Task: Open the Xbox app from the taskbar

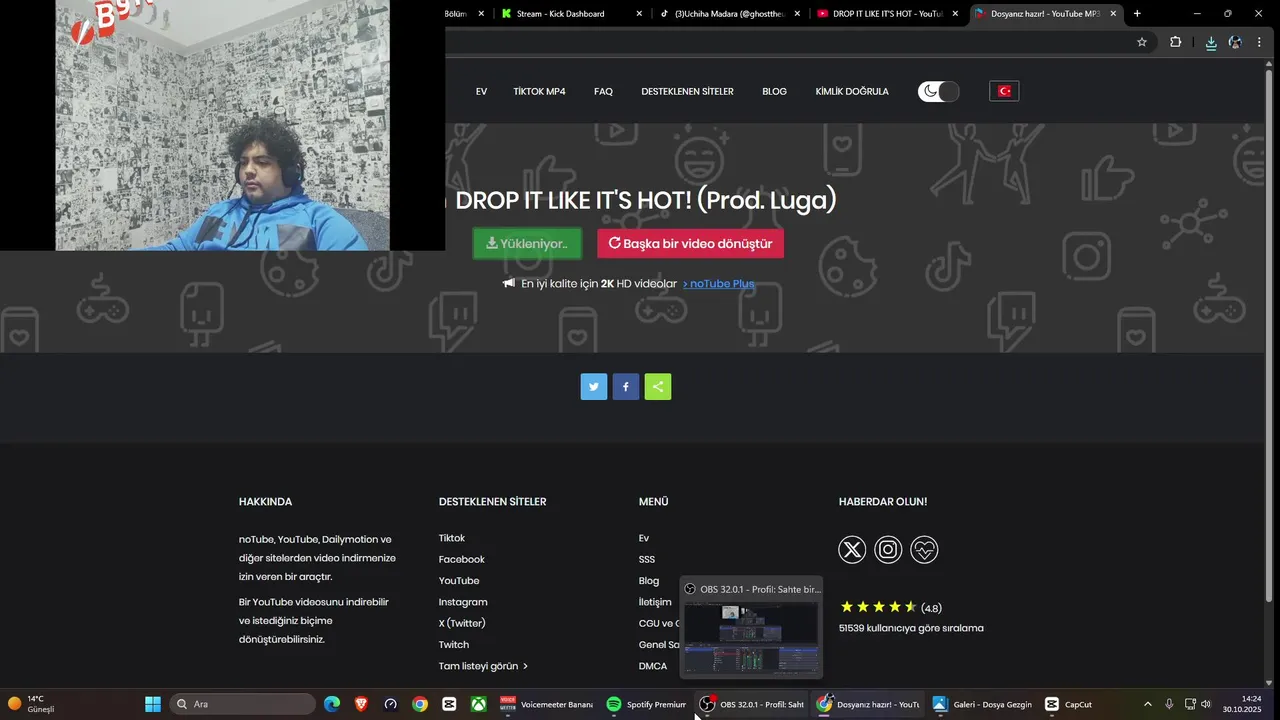Action: (479, 704)
